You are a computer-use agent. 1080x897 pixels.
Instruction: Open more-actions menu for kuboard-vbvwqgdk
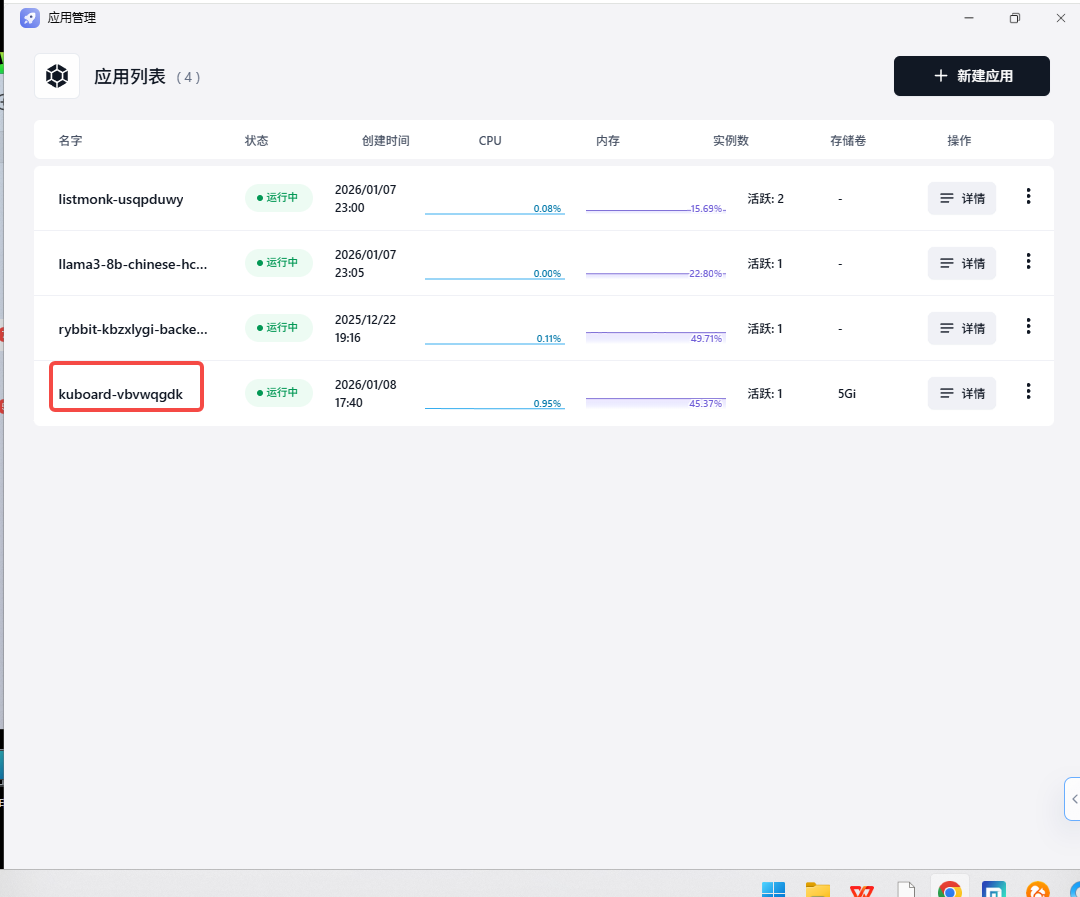pyautogui.click(x=1028, y=391)
